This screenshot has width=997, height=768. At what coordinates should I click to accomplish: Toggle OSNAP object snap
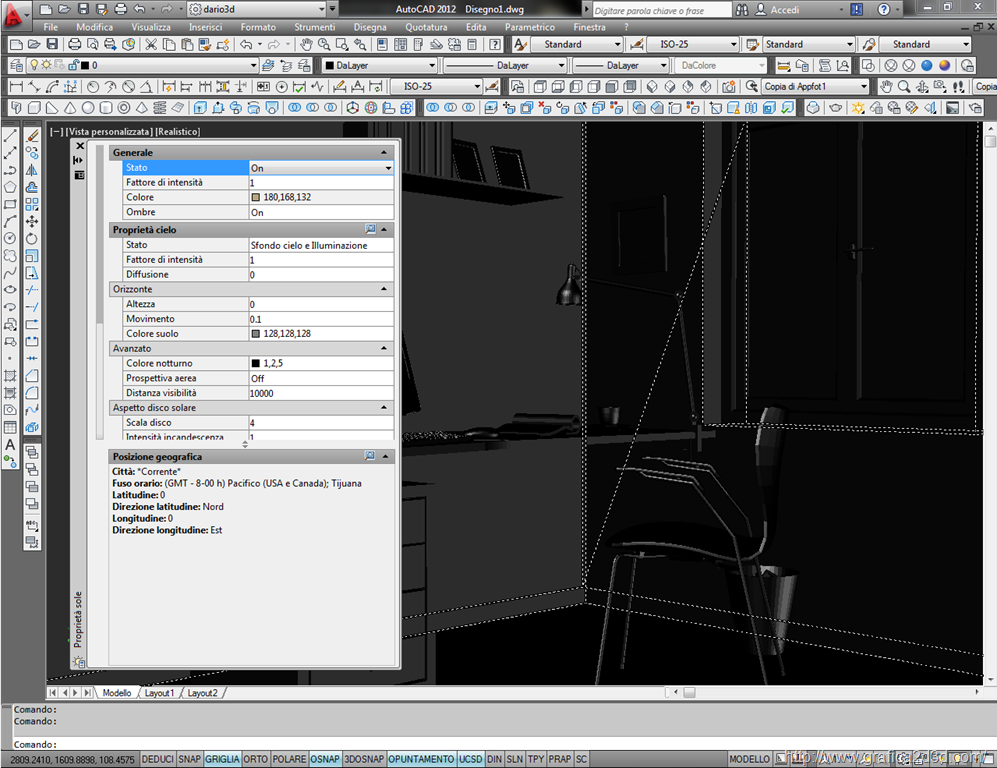(324, 760)
